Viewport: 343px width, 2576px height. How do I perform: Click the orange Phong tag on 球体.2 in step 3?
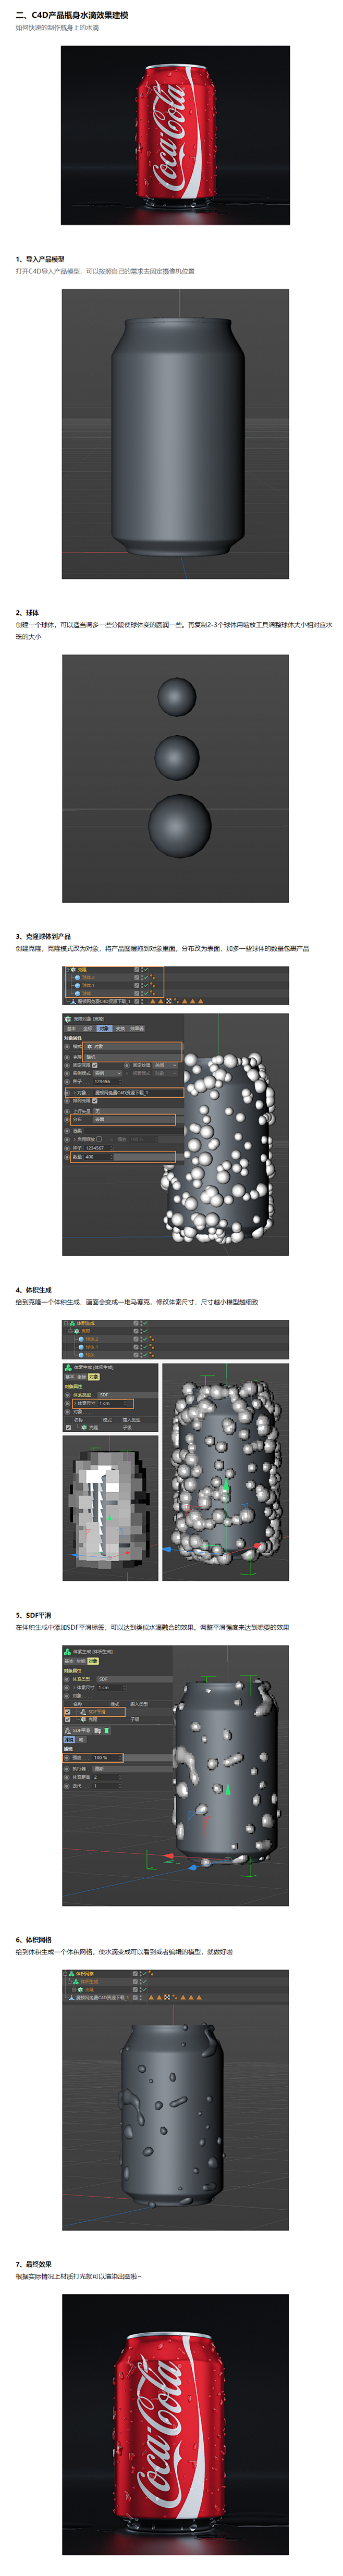point(153,977)
